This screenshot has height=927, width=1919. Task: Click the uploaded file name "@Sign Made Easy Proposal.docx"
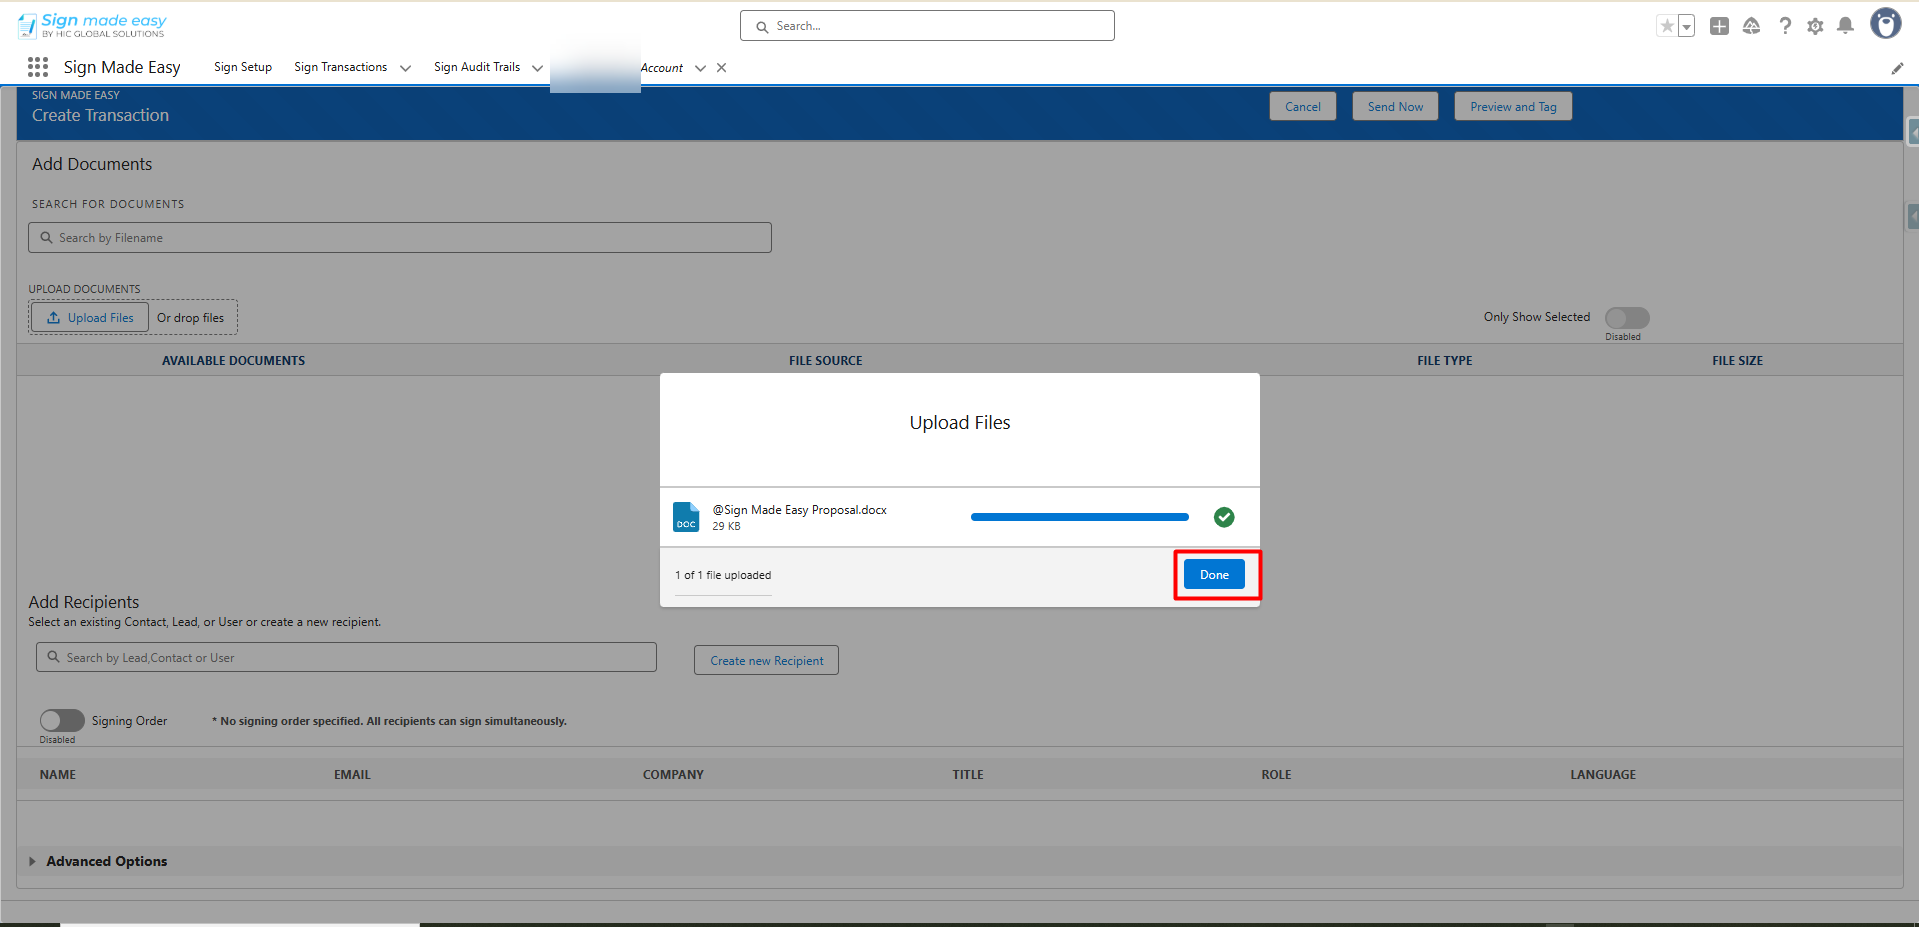(799, 510)
